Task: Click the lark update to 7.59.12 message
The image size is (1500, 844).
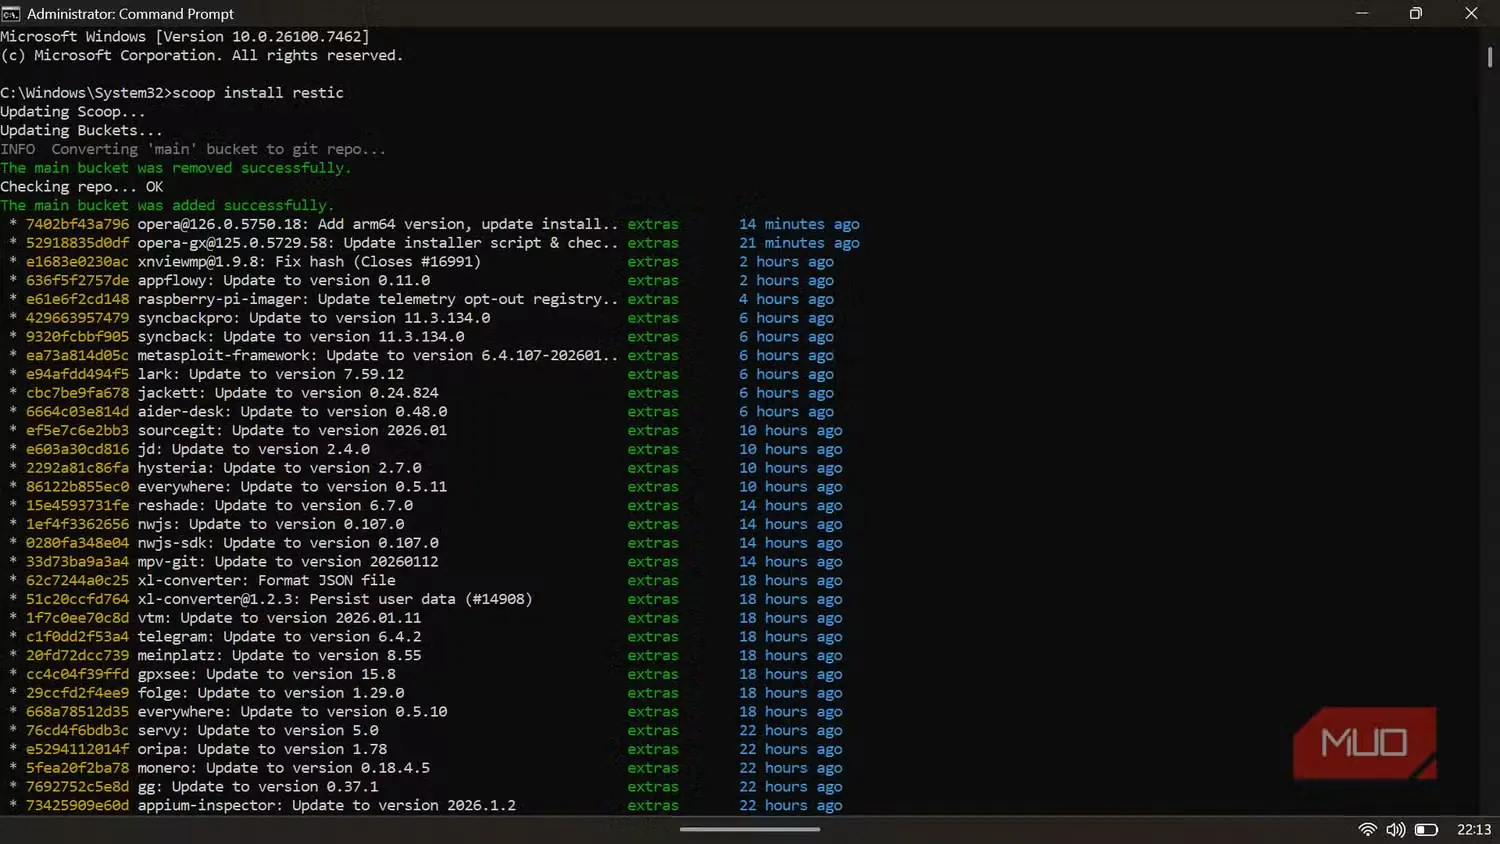Action: click(271, 374)
